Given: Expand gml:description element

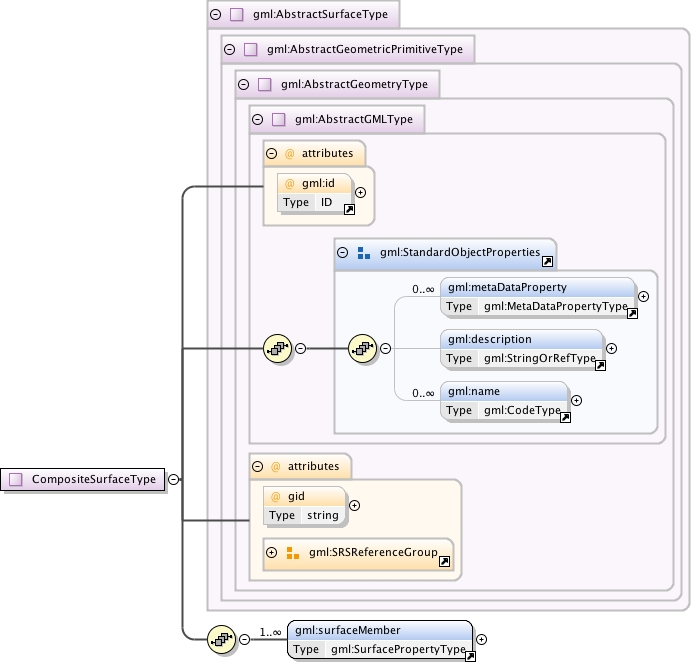Looking at the screenshot, I should [x=611, y=349].
